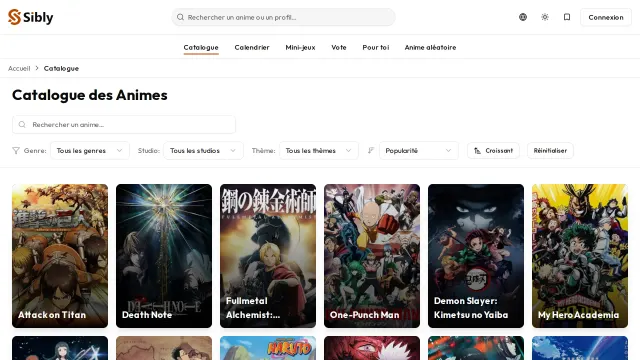Click the Studio: filter label
Image resolution: width=640 pixels, height=360 pixels.
[x=149, y=151]
